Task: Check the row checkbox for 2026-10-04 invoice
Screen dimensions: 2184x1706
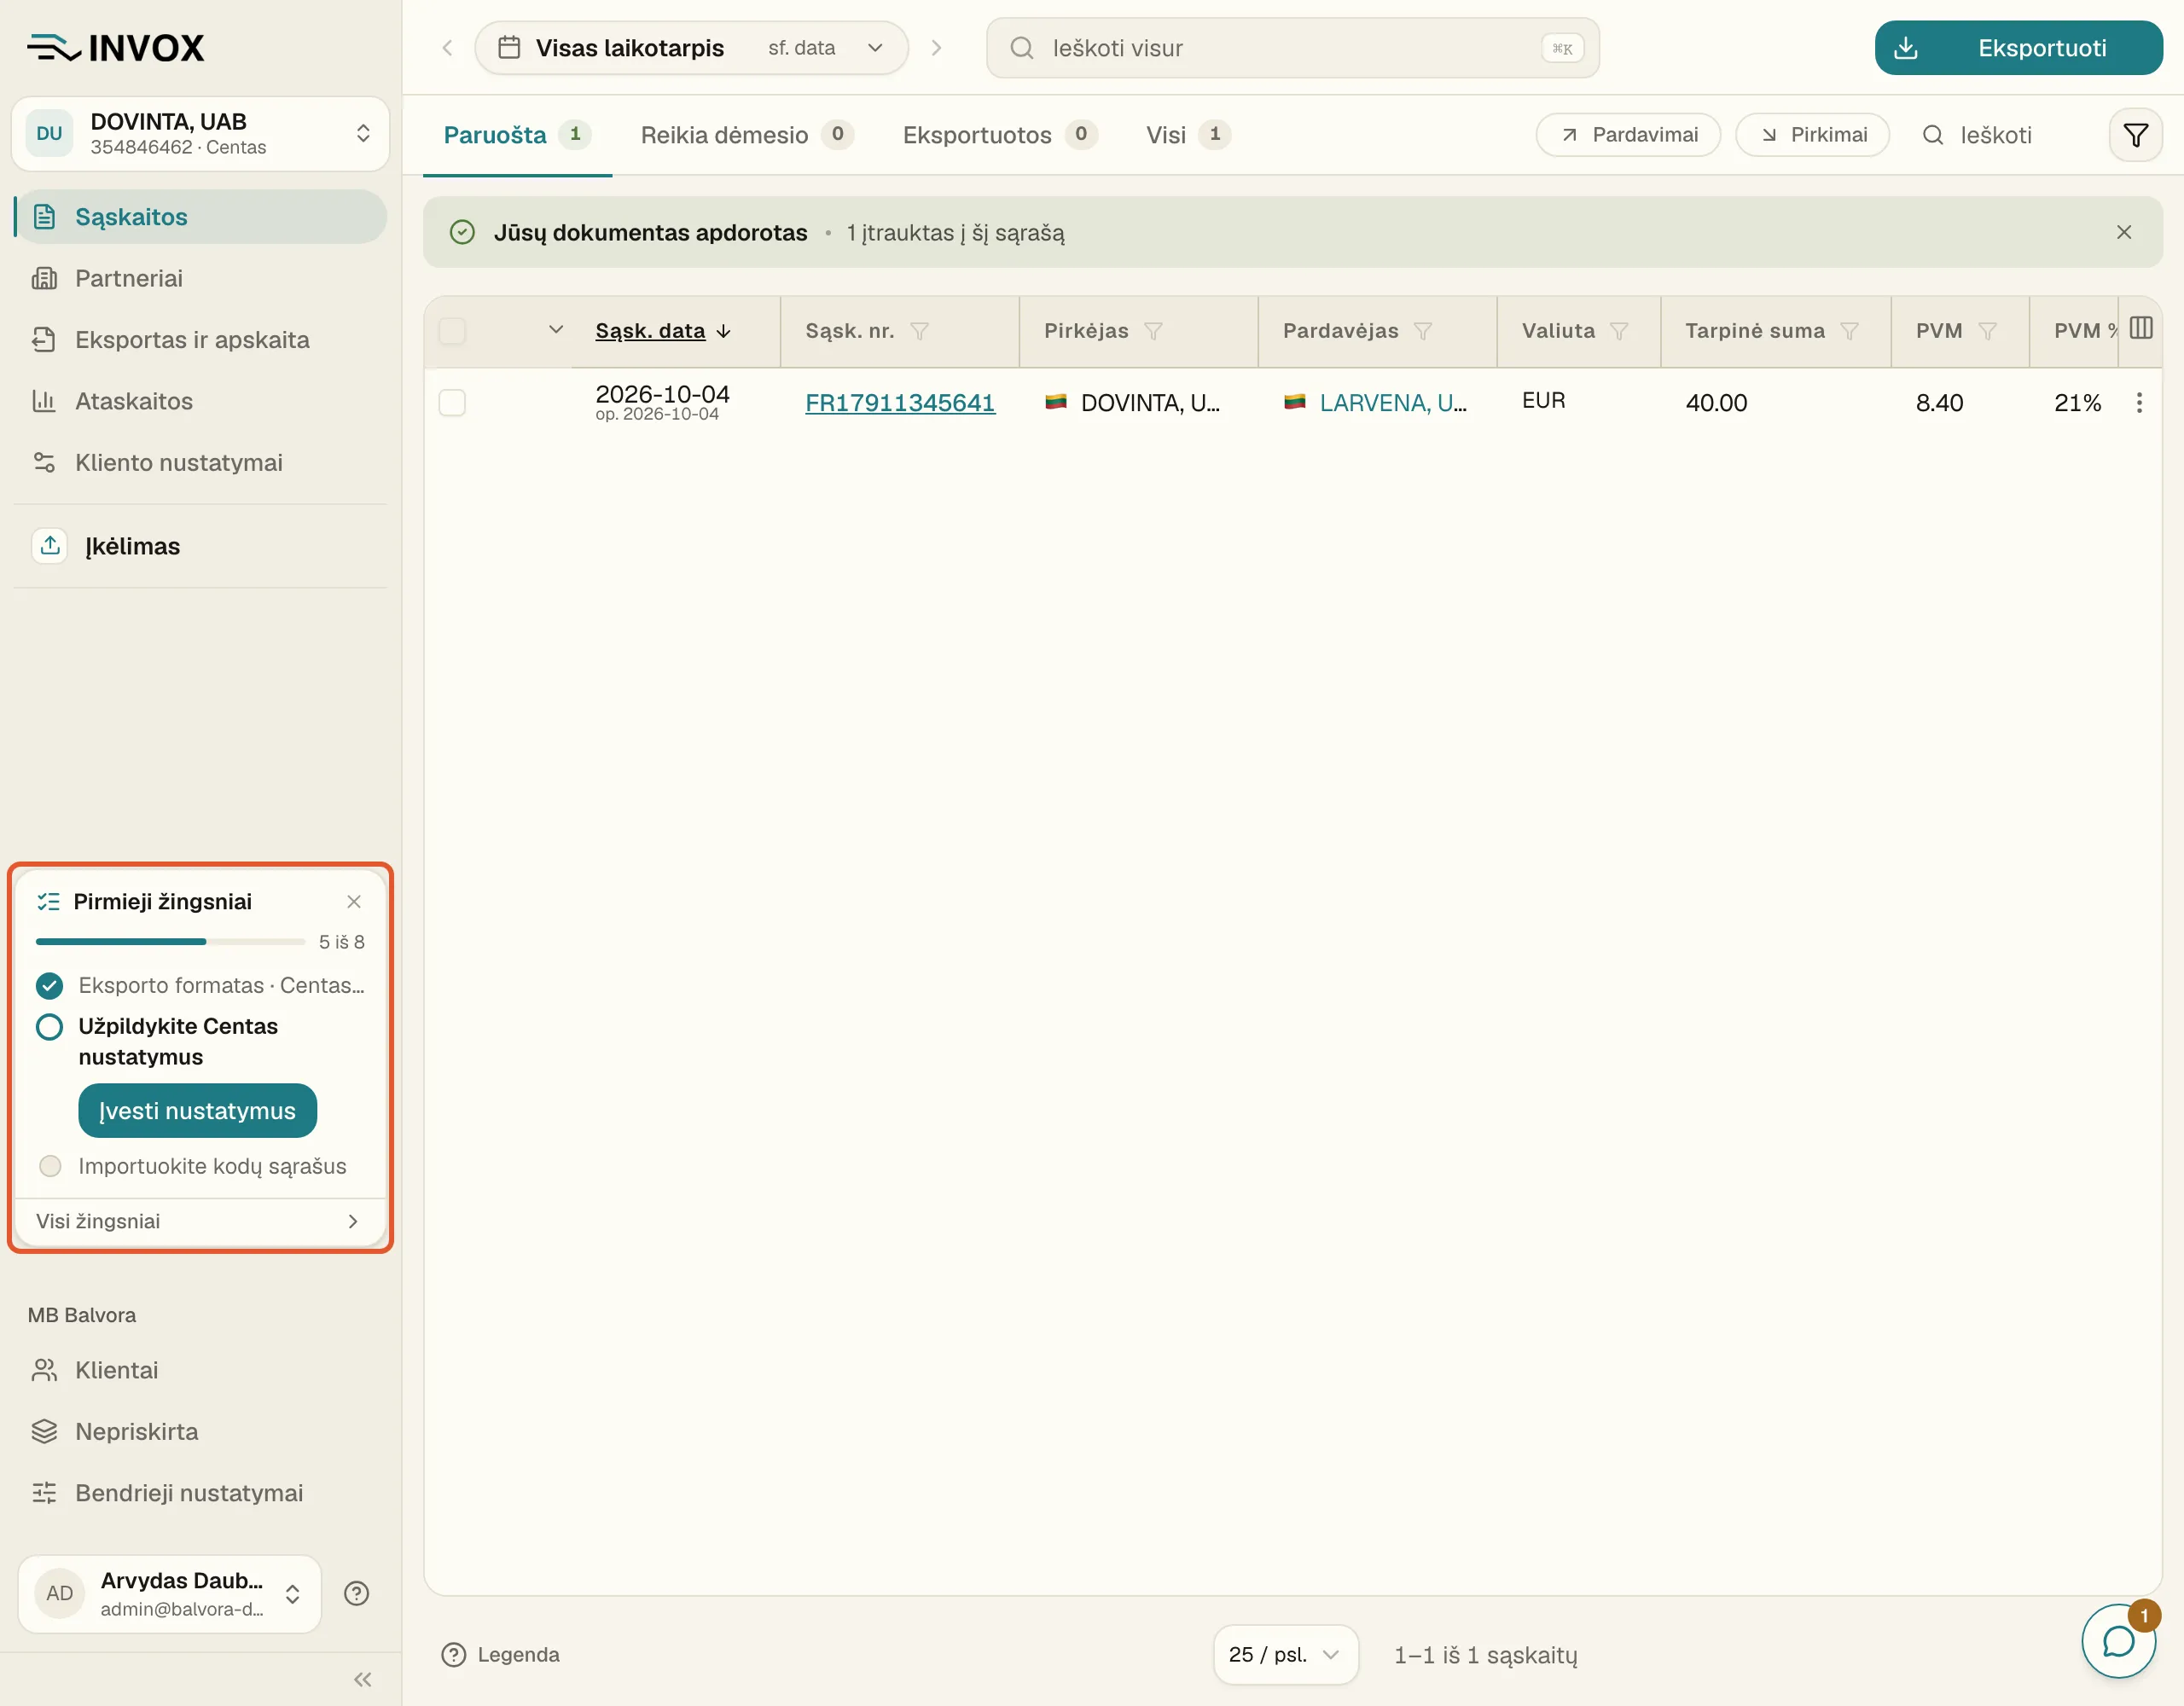Action: click(x=452, y=402)
